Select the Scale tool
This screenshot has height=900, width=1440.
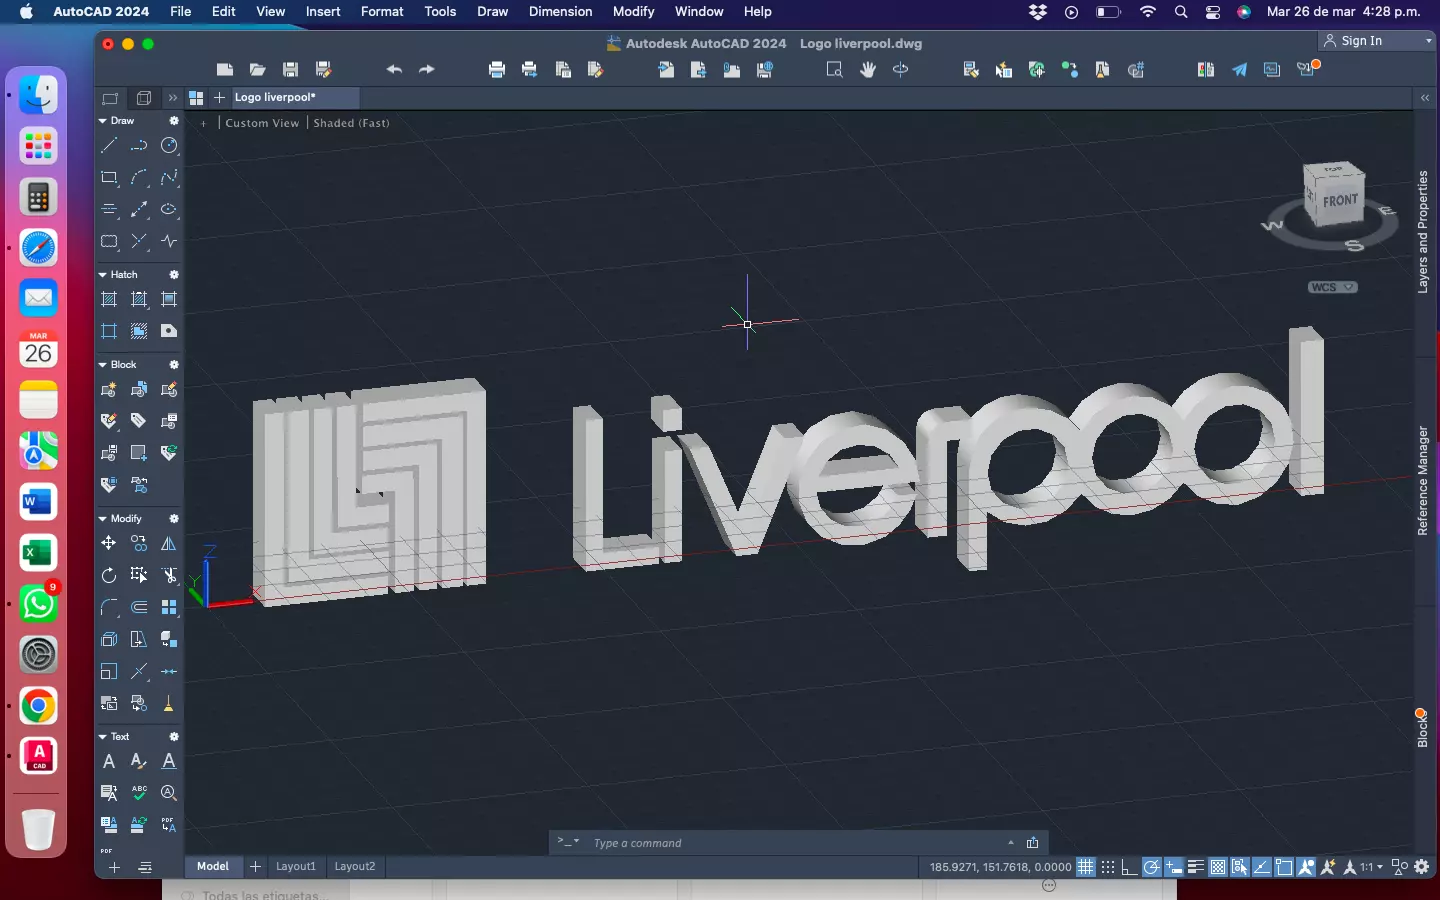point(109,671)
